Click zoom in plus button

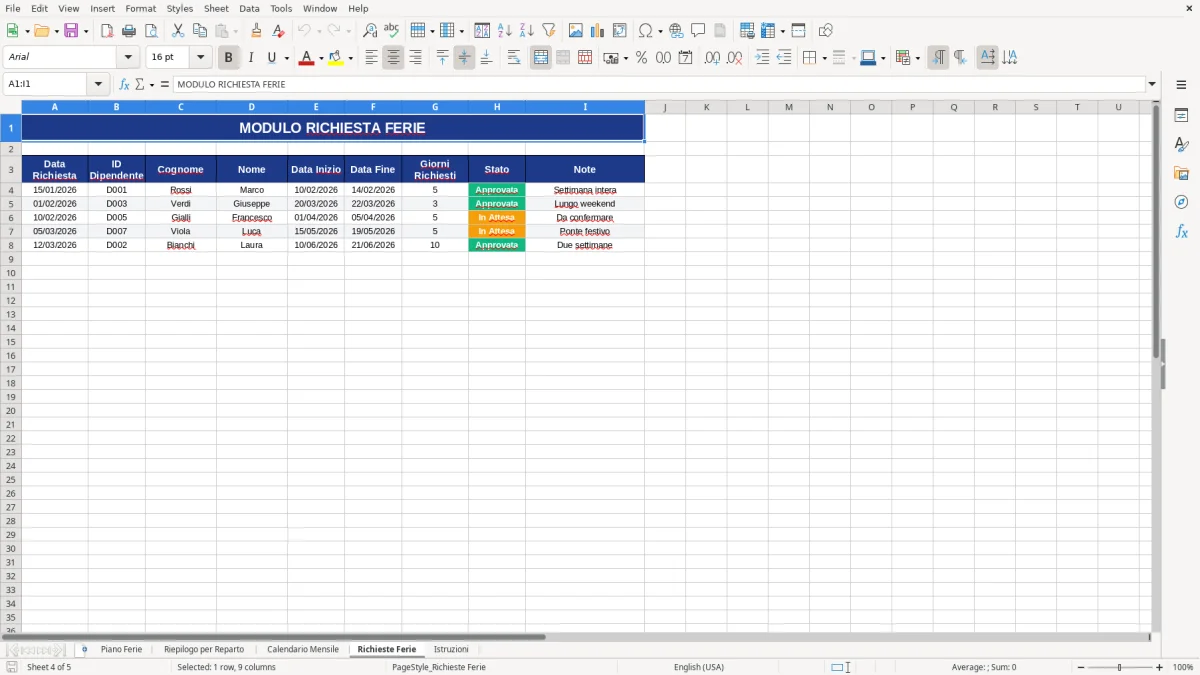point(1159,667)
